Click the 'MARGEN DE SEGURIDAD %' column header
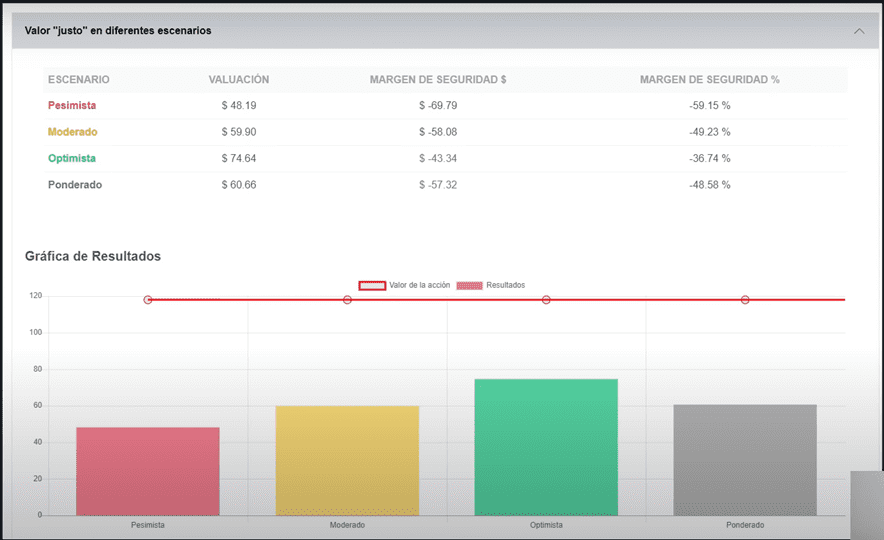Image resolution: width=884 pixels, height=540 pixels. point(709,80)
